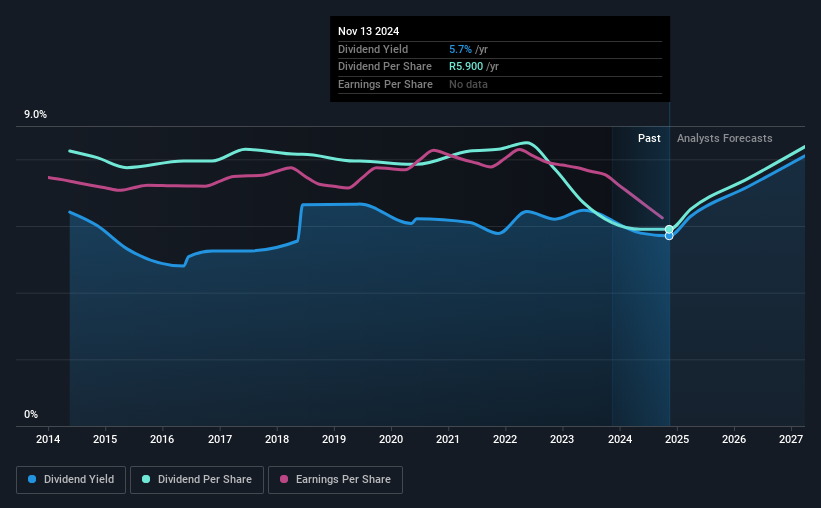Click the Past section label

pos(649,138)
